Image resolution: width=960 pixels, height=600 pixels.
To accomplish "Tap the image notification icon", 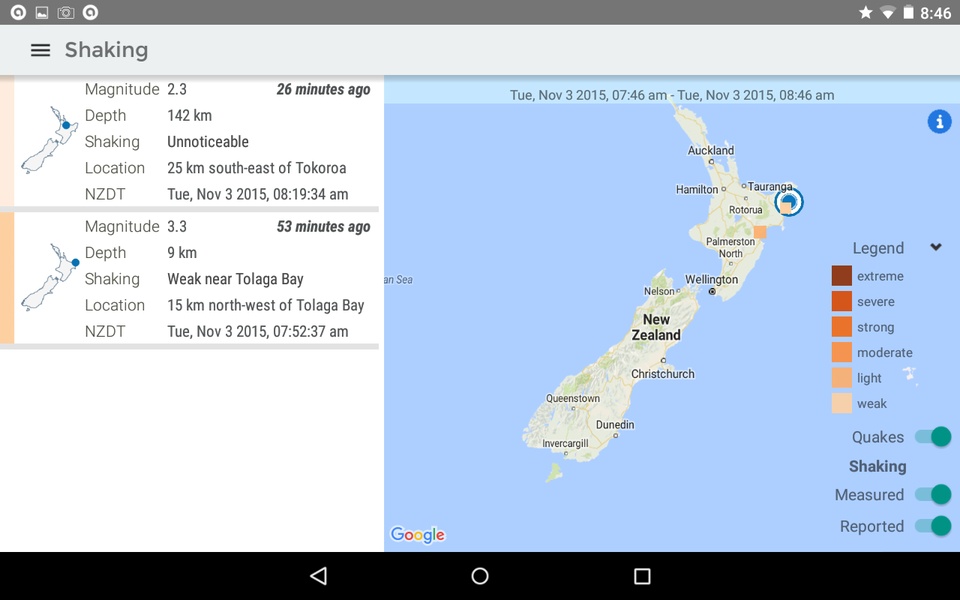I will (42, 12).
